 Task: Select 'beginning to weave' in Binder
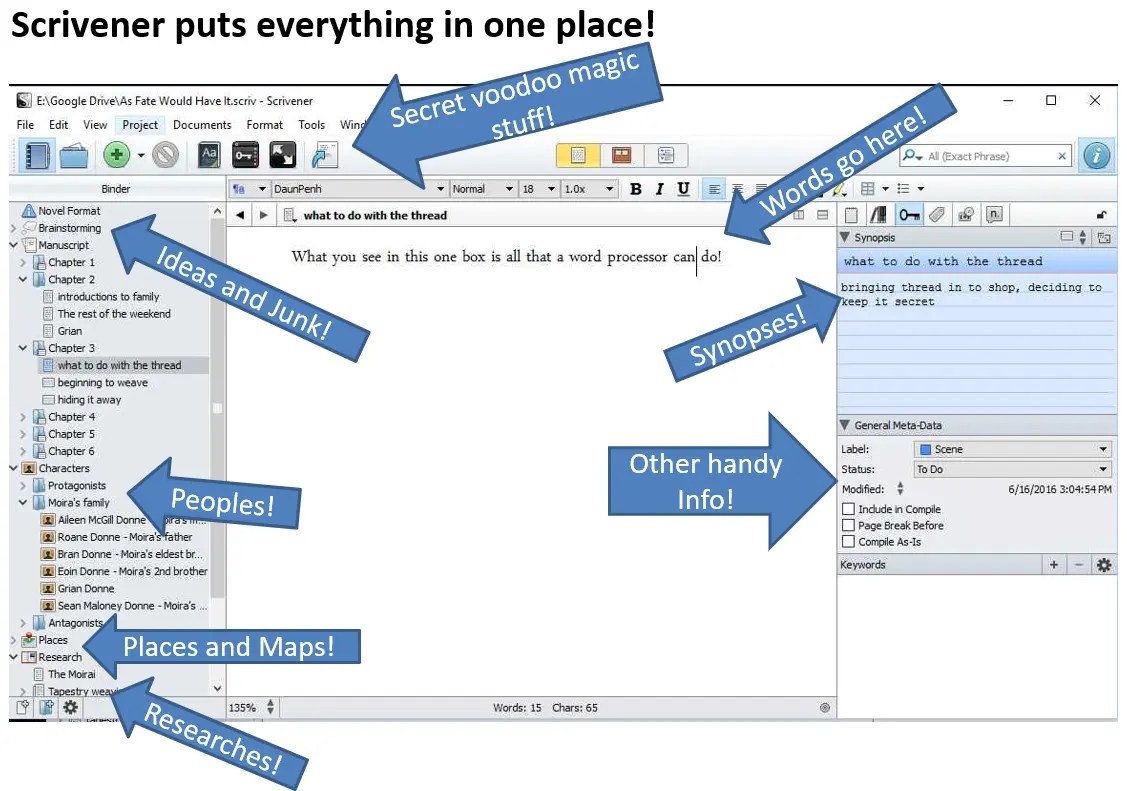click(x=103, y=383)
